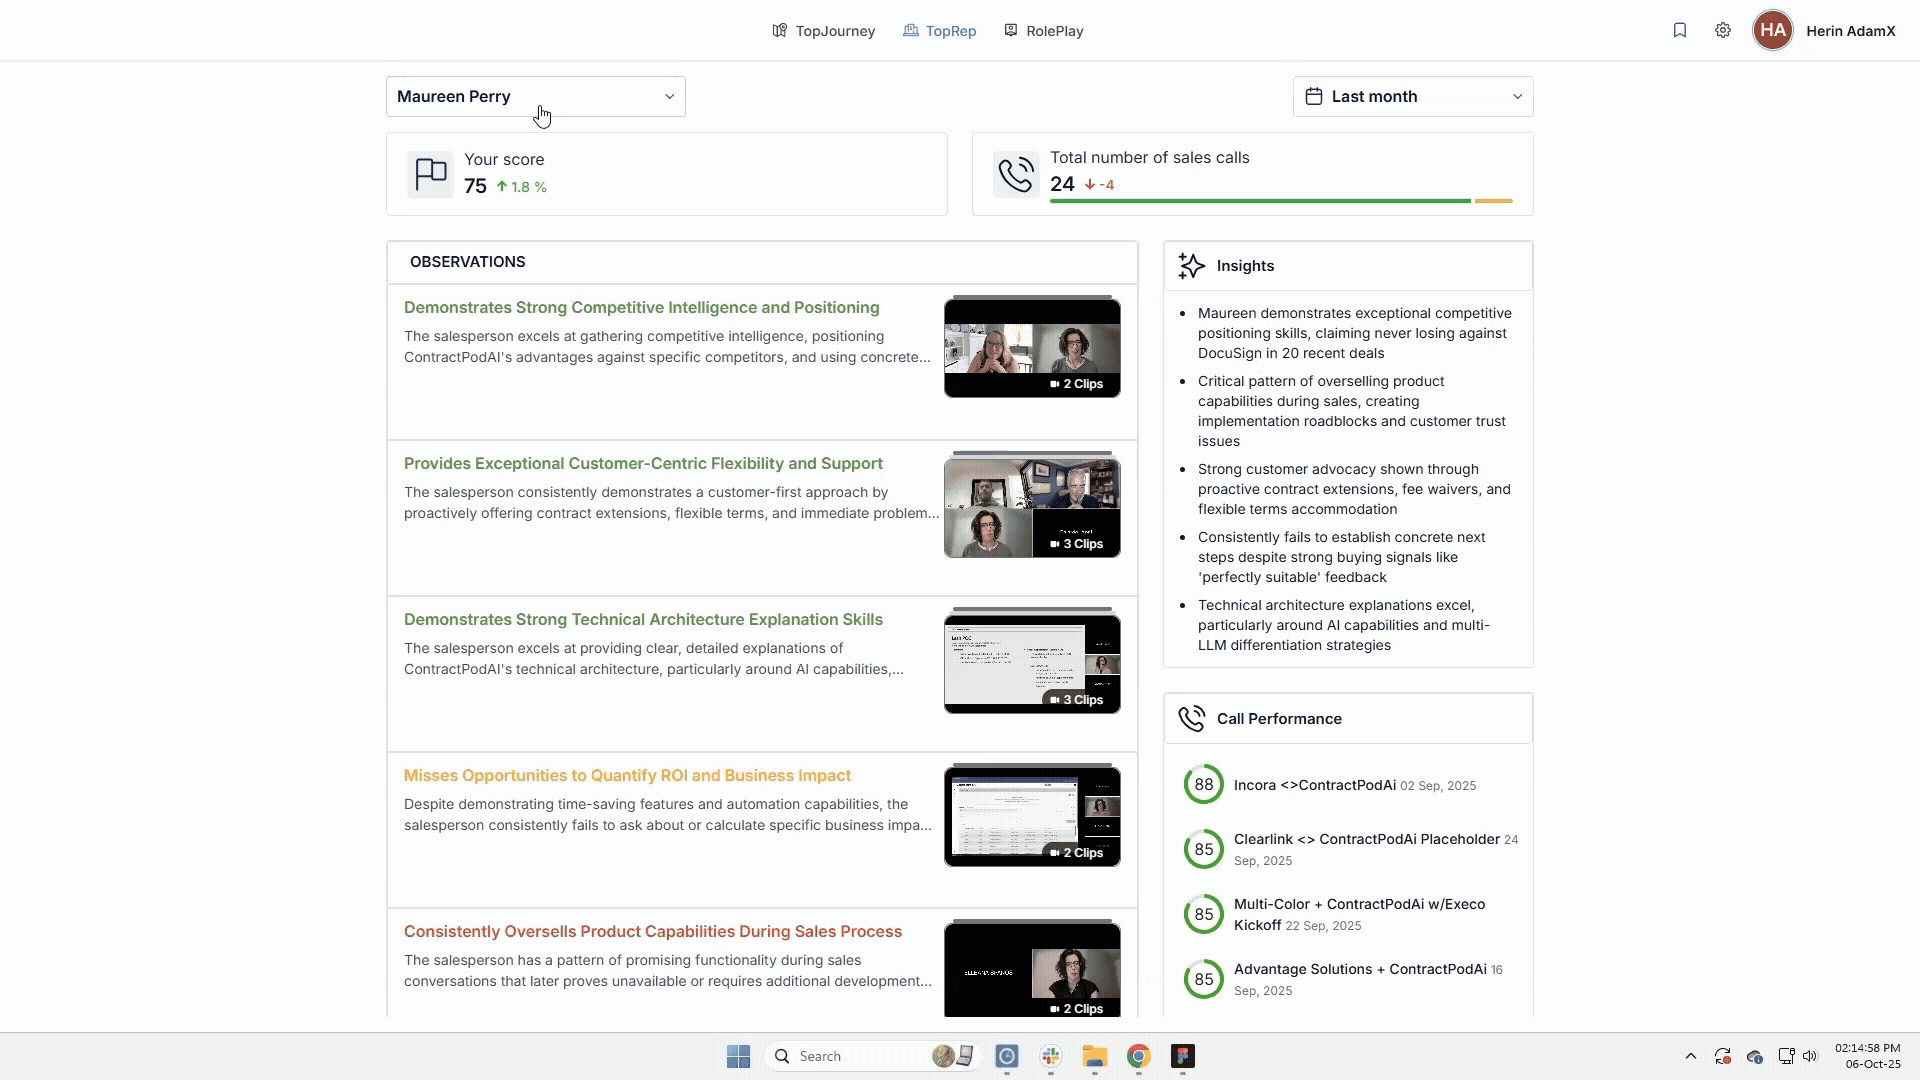Image resolution: width=1920 pixels, height=1080 pixels.
Task: Click the sales calls phone icon
Action: [1016, 174]
